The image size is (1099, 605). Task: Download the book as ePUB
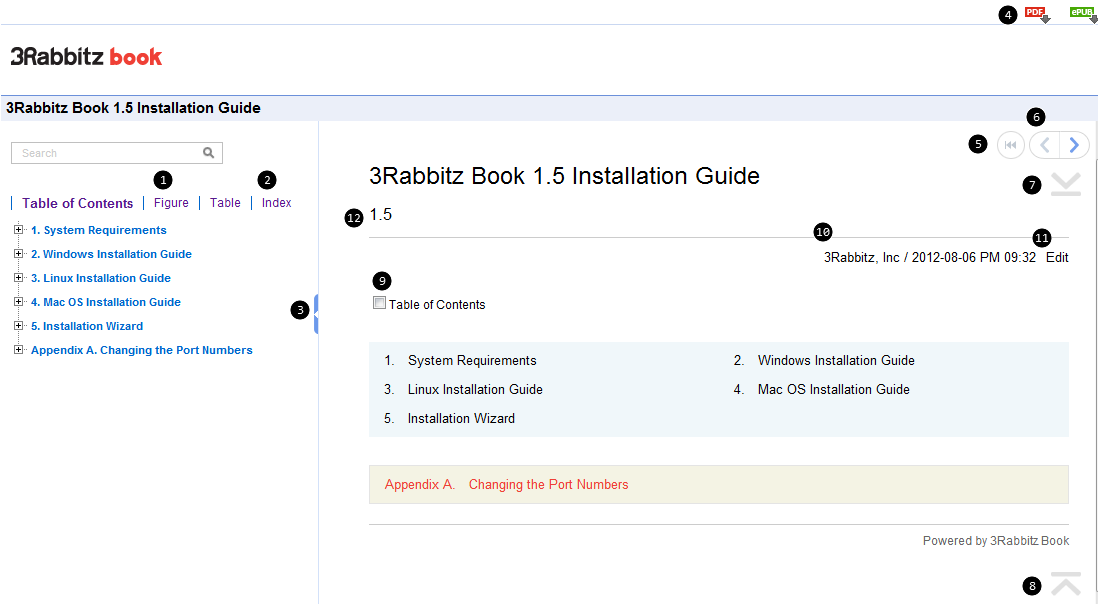(1083, 14)
